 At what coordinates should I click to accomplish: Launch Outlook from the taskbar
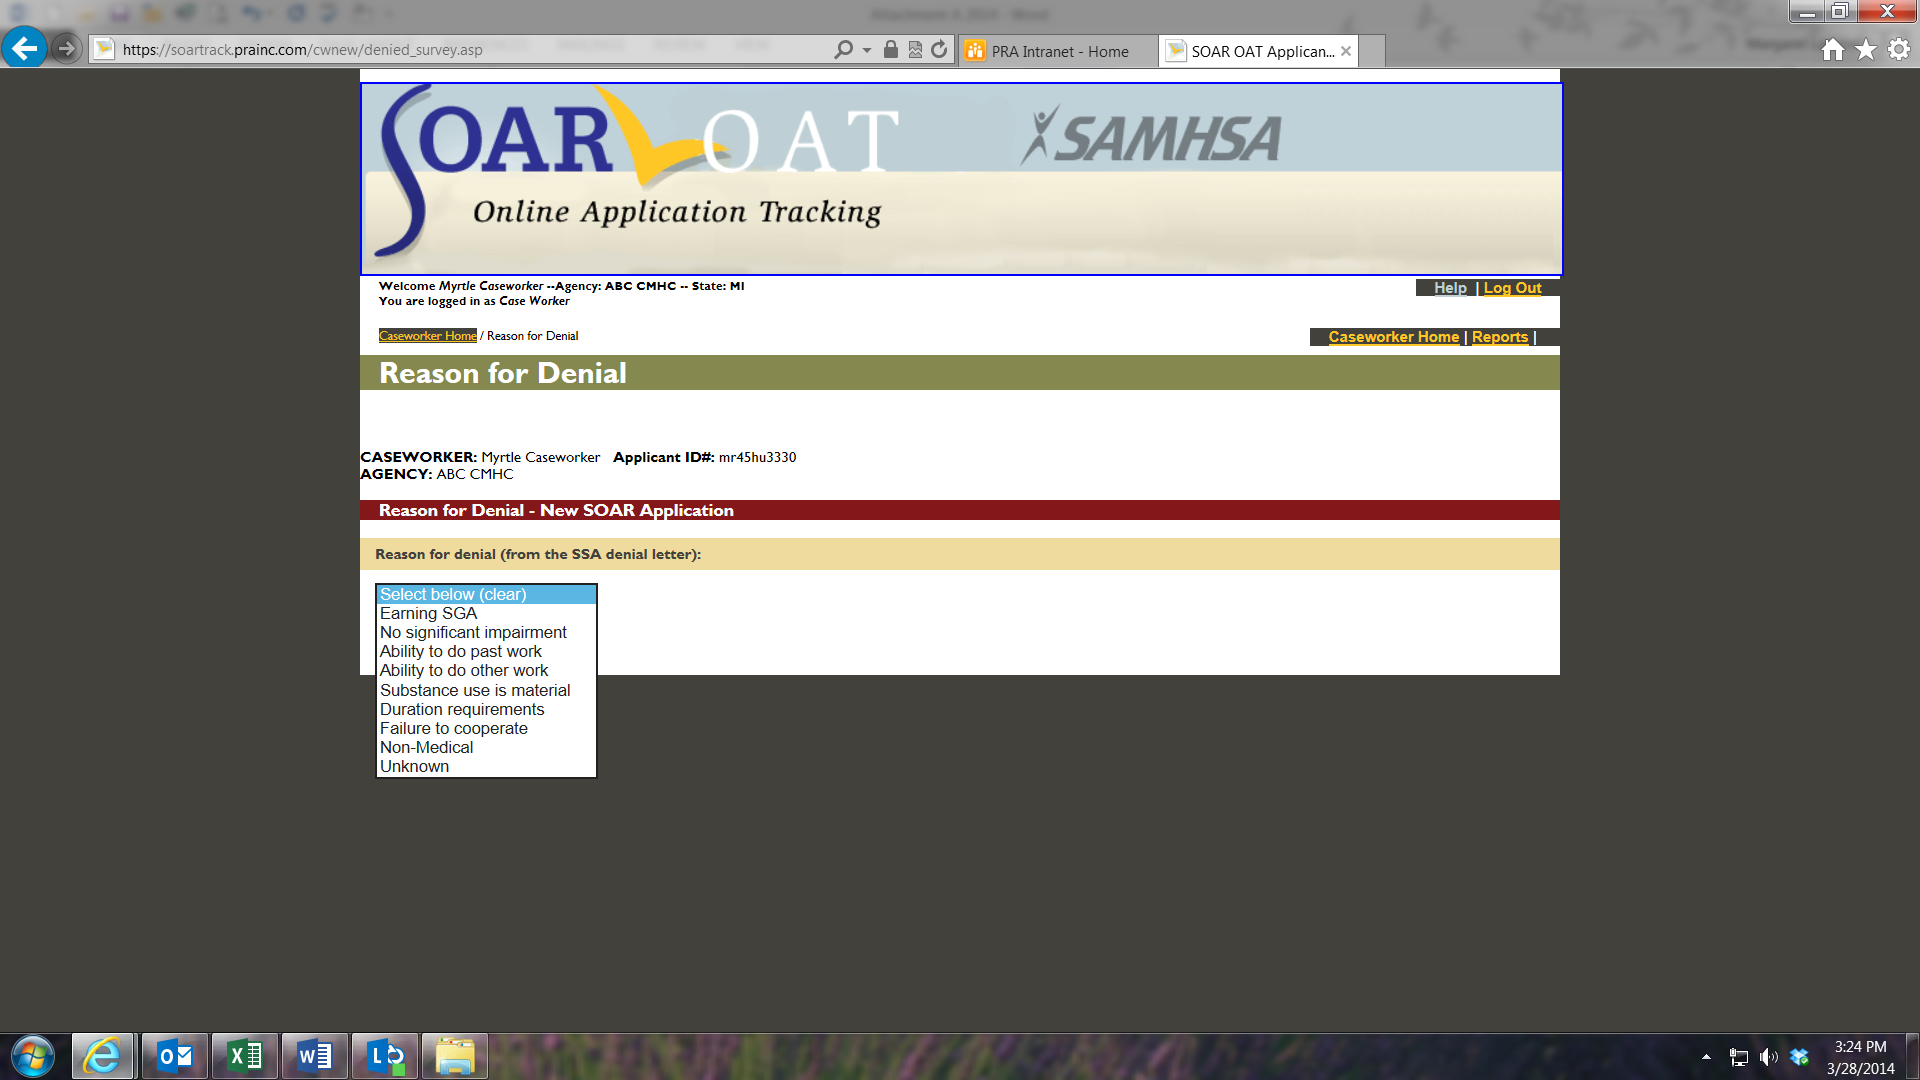[x=175, y=1056]
